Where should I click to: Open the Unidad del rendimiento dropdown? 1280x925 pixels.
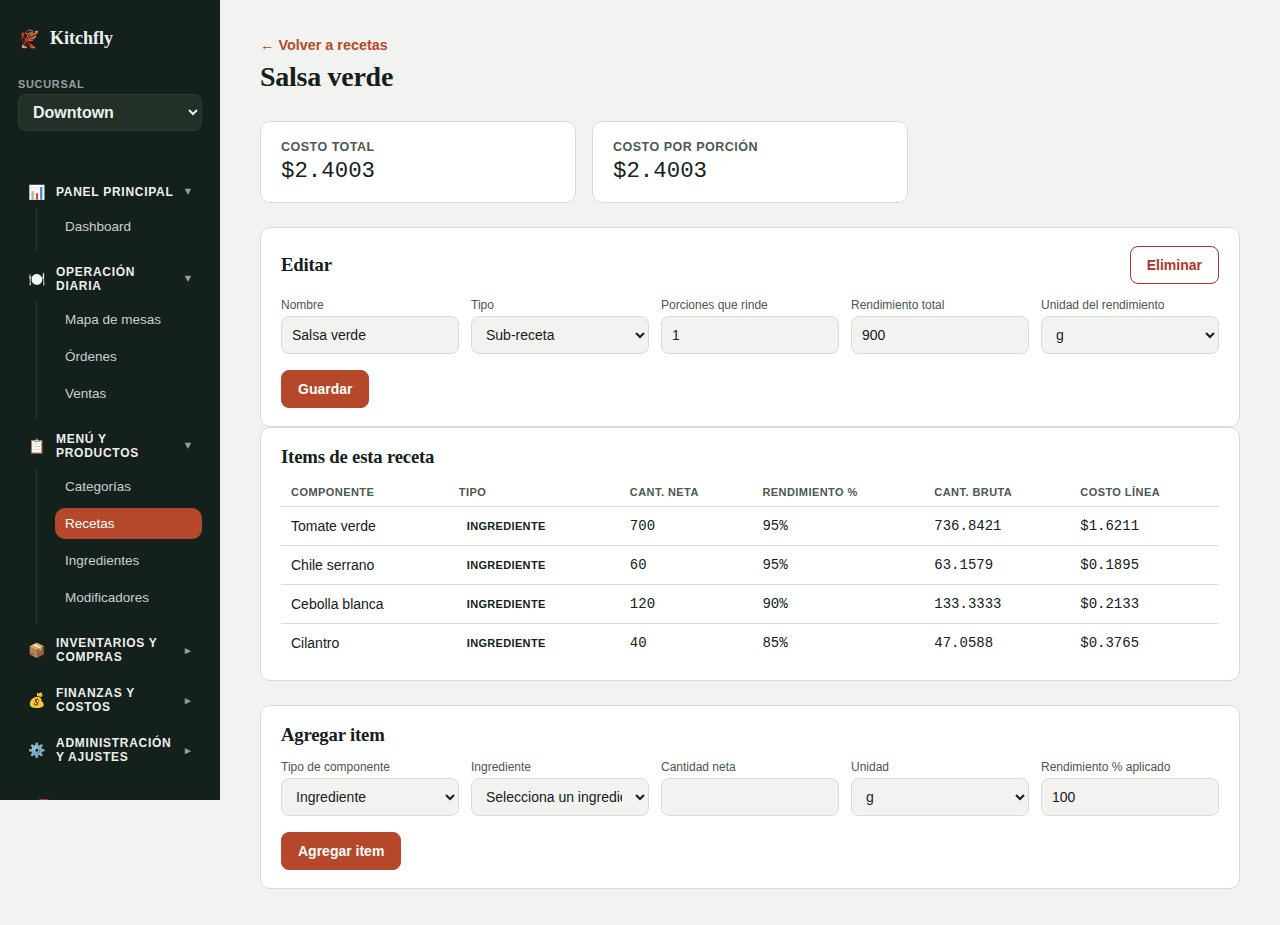pos(1130,335)
